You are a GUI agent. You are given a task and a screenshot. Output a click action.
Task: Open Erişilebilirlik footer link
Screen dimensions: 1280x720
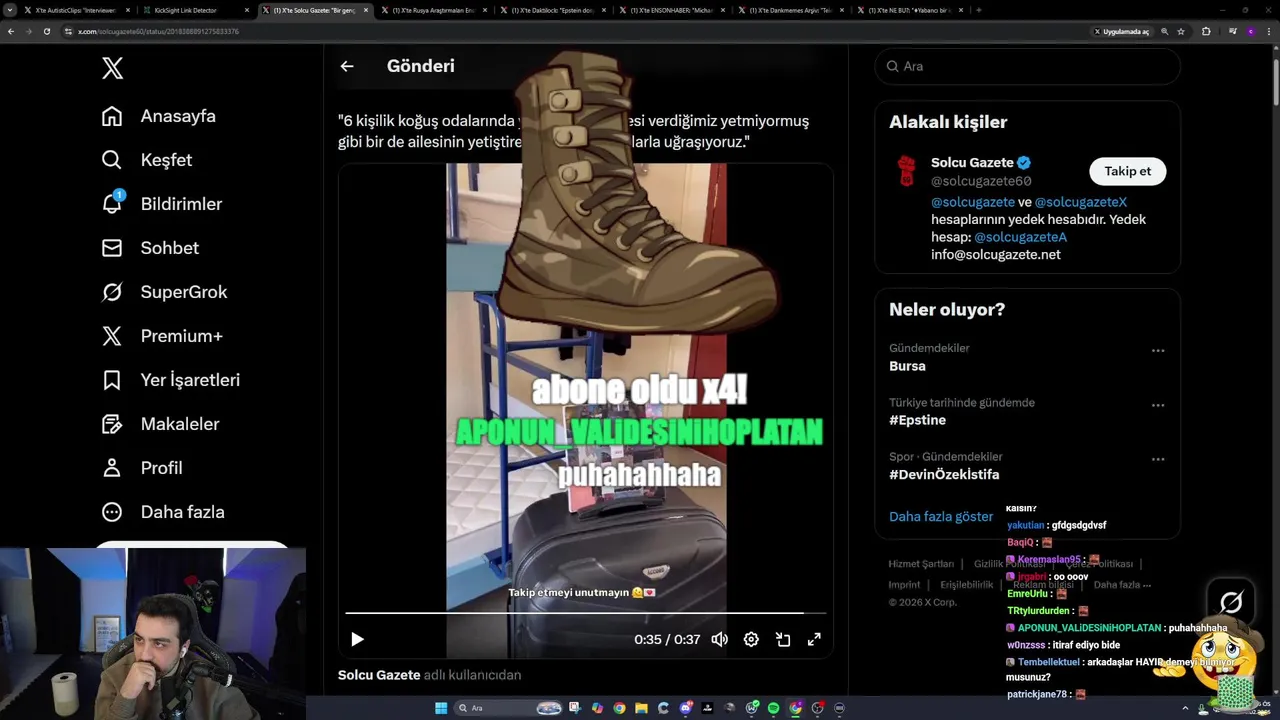(x=966, y=585)
